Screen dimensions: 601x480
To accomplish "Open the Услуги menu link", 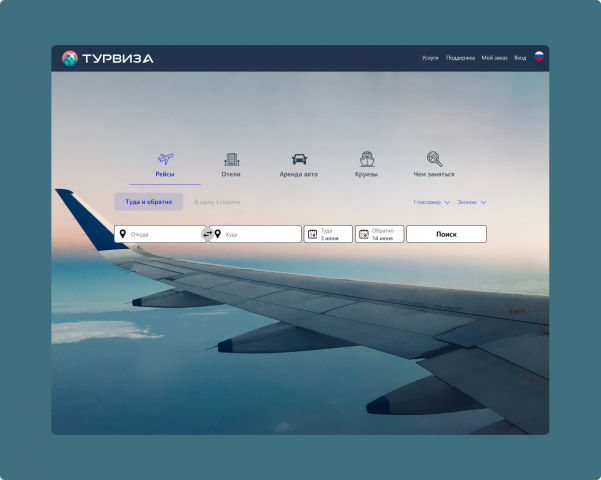I will coord(430,58).
